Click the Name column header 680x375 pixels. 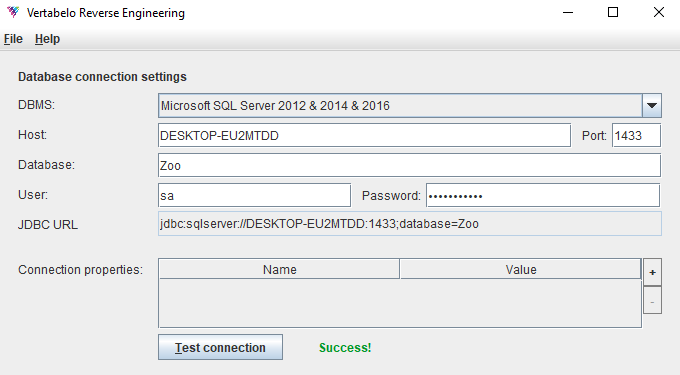[x=279, y=269]
